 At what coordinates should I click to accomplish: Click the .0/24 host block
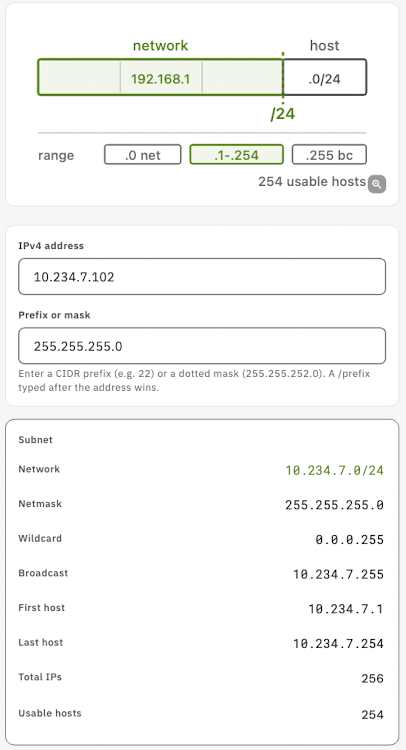click(x=325, y=77)
